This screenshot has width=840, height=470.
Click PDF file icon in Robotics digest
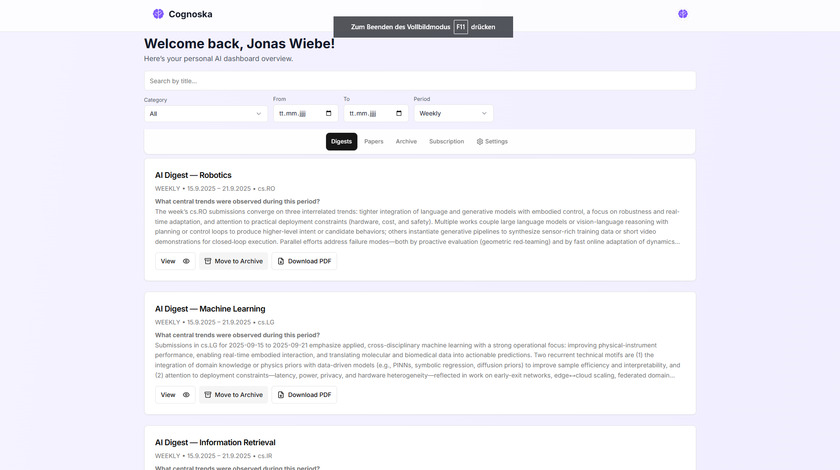pos(281,261)
